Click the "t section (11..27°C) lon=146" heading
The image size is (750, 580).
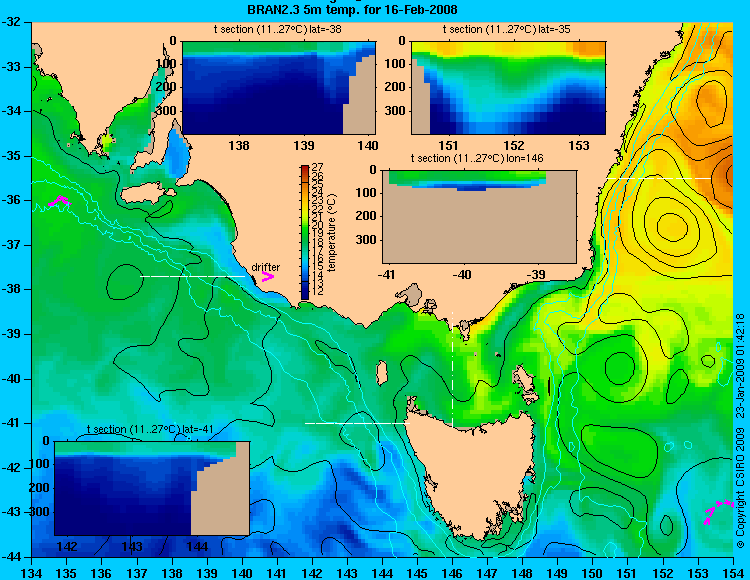477,158
